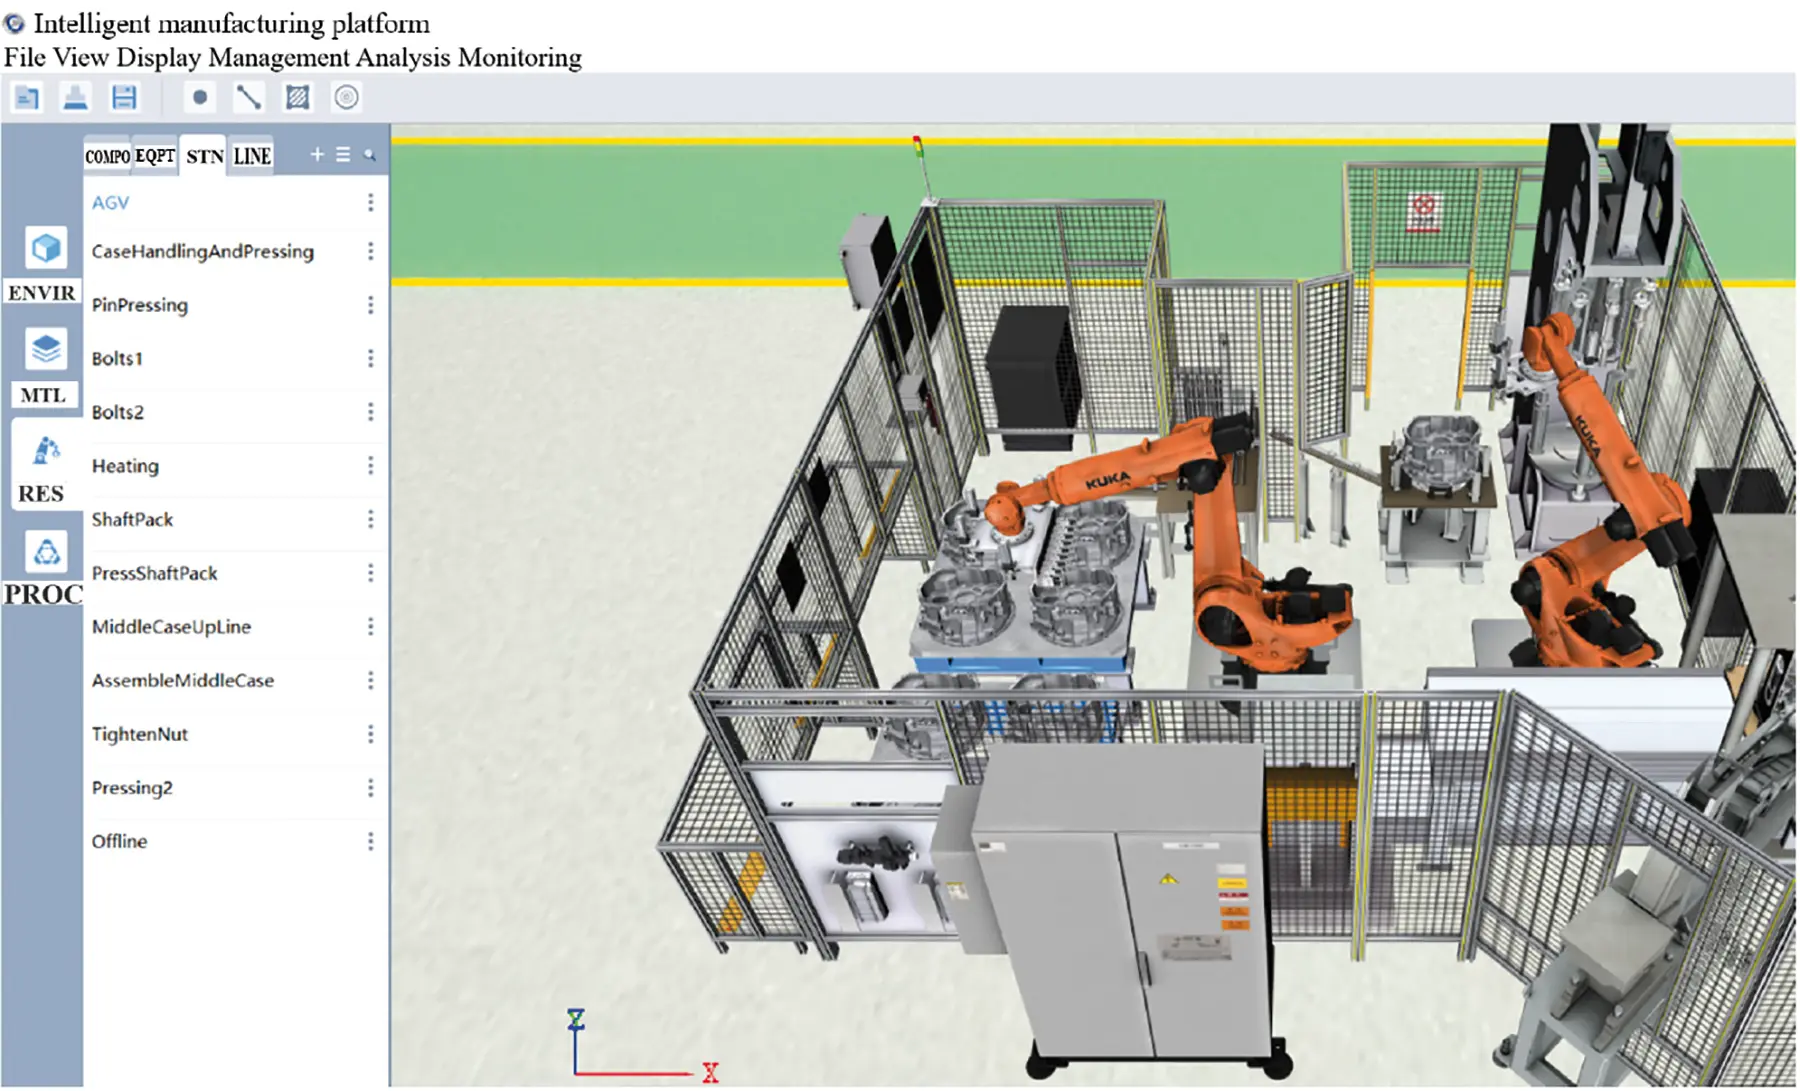Viewport: 1800px width, 1091px height.
Task: Switch to the EQPT tab
Action: [x=154, y=155]
